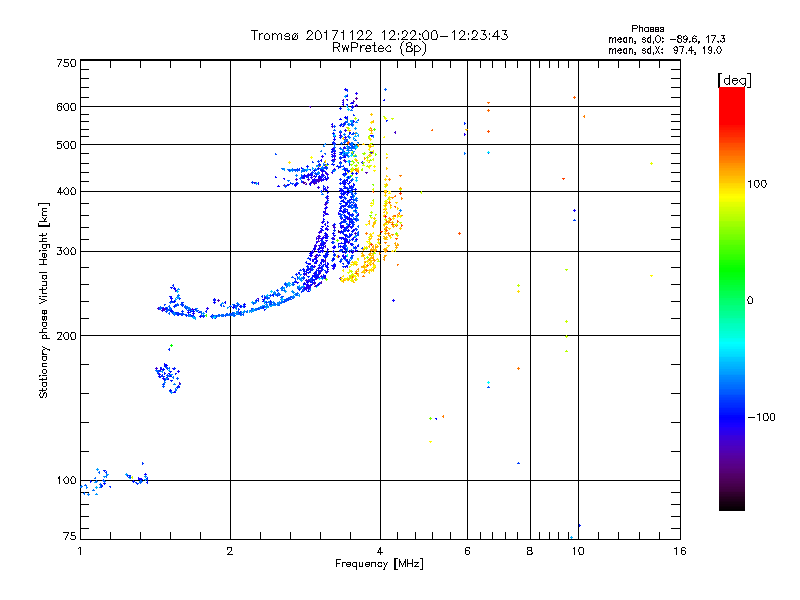Click the black bottom of the colorbar

(x=732, y=503)
